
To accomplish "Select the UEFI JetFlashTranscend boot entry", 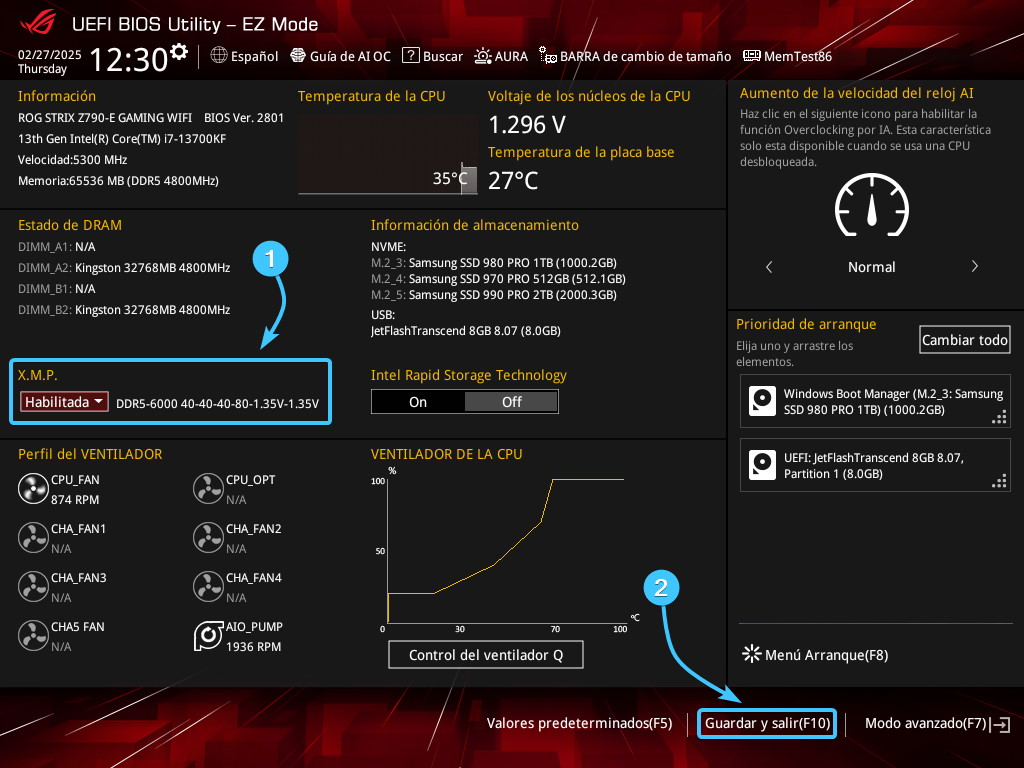I will point(875,465).
